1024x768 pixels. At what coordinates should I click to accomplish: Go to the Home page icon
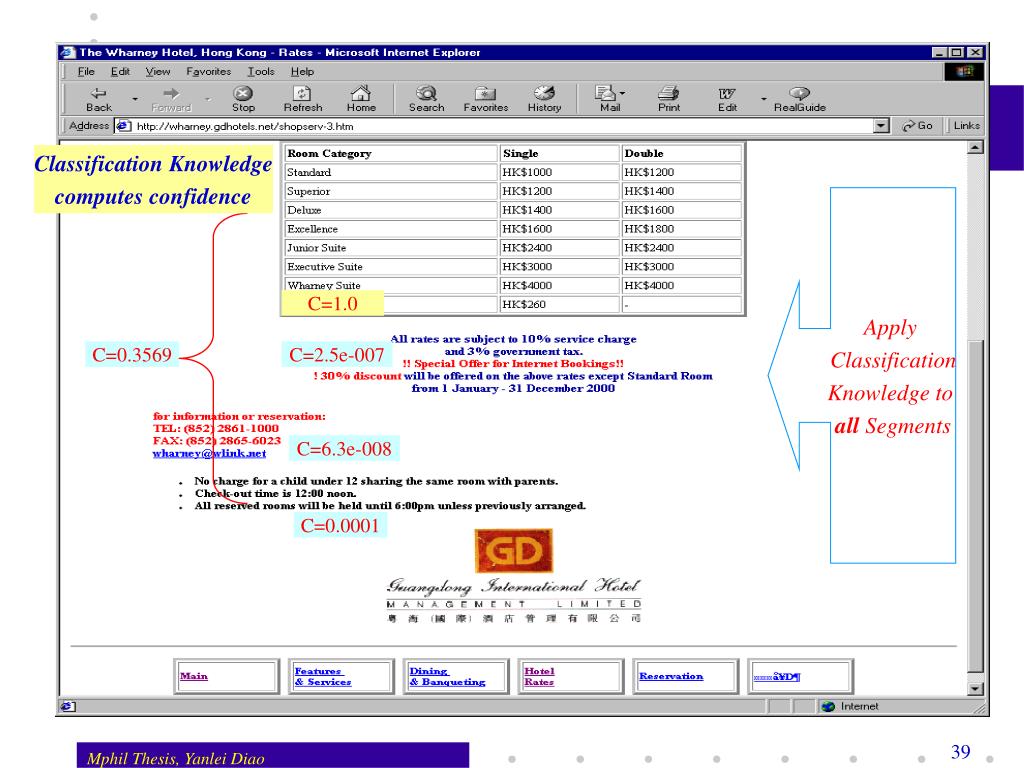[360, 93]
